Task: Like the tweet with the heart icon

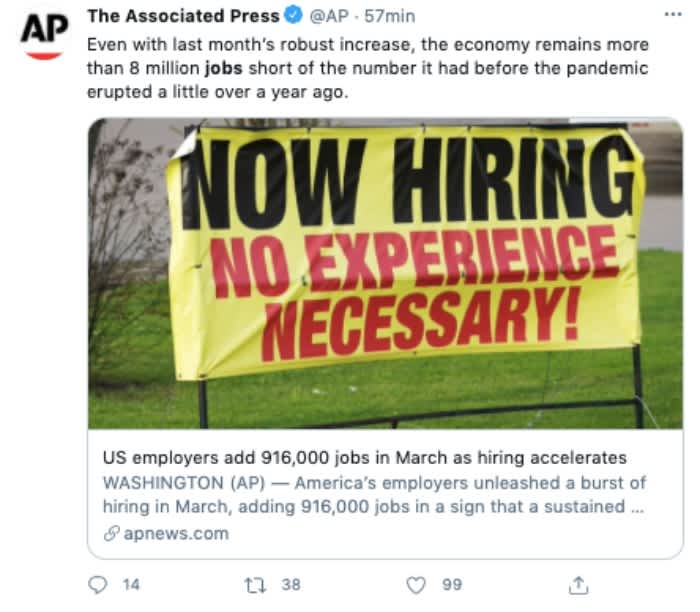Action: pos(416,585)
